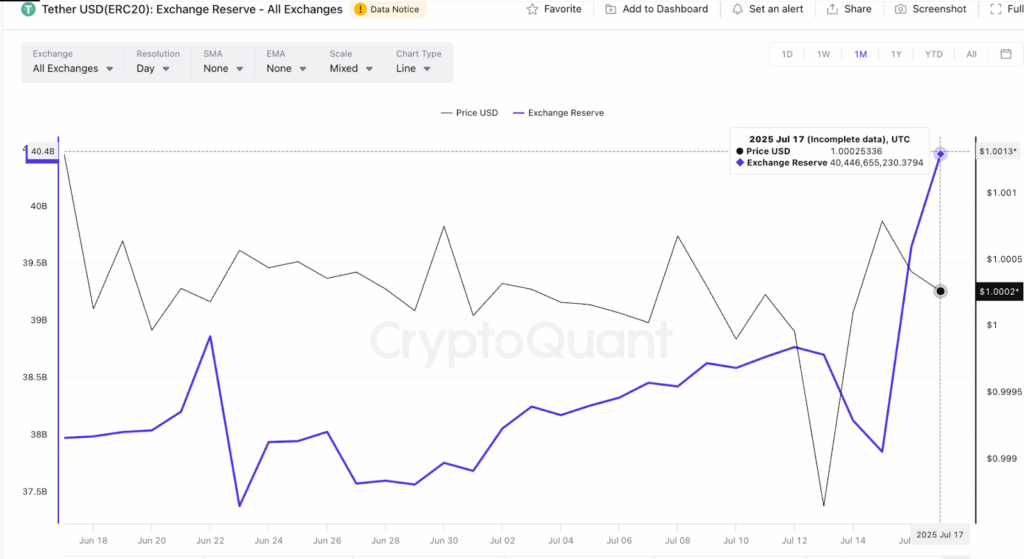Click the Price USD black data point
The height and width of the screenshot is (559, 1024).
pos(940,291)
